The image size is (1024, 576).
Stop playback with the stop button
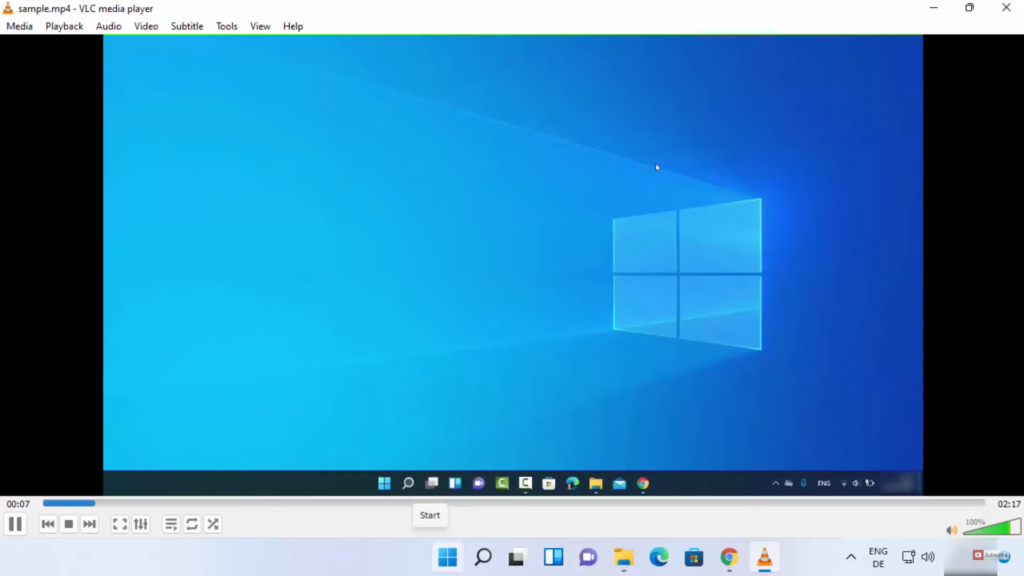(x=69, y=524)
